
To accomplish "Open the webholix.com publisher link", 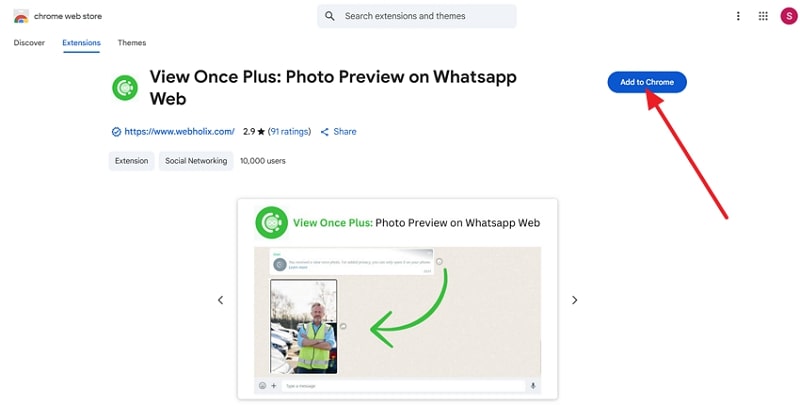I will tap(180, 132).
